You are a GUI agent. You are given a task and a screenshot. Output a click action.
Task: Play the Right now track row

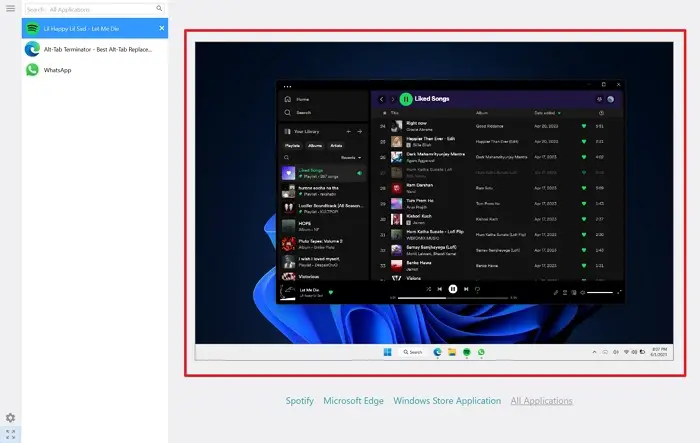click(x=494, y=126)
